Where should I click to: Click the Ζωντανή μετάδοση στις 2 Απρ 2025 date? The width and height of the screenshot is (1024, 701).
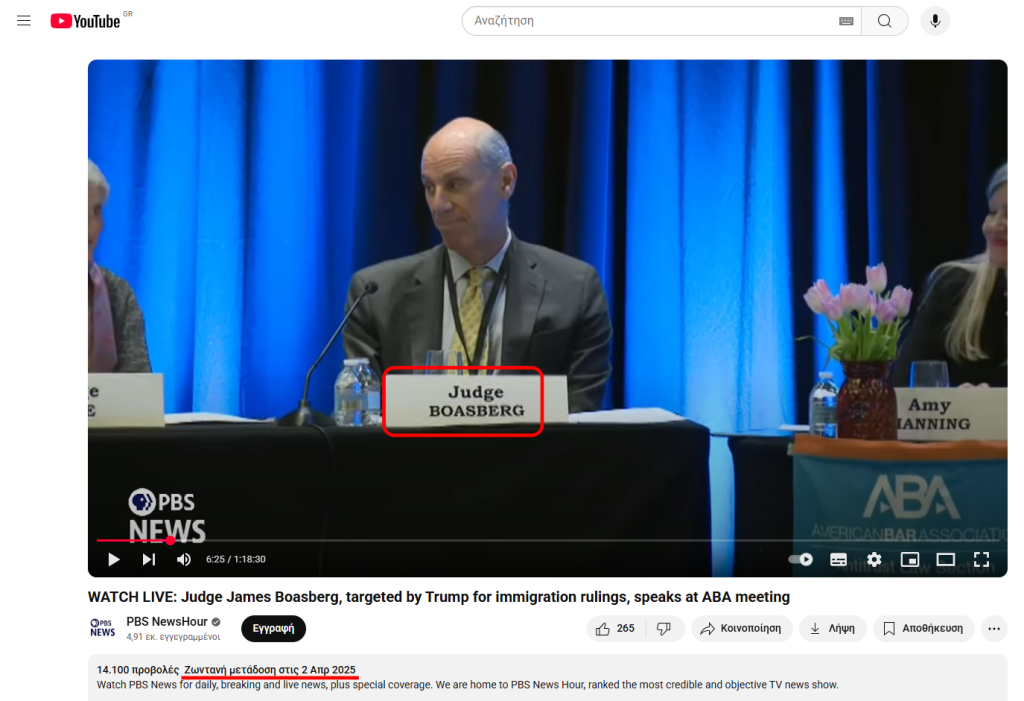(x=270, y=670)
